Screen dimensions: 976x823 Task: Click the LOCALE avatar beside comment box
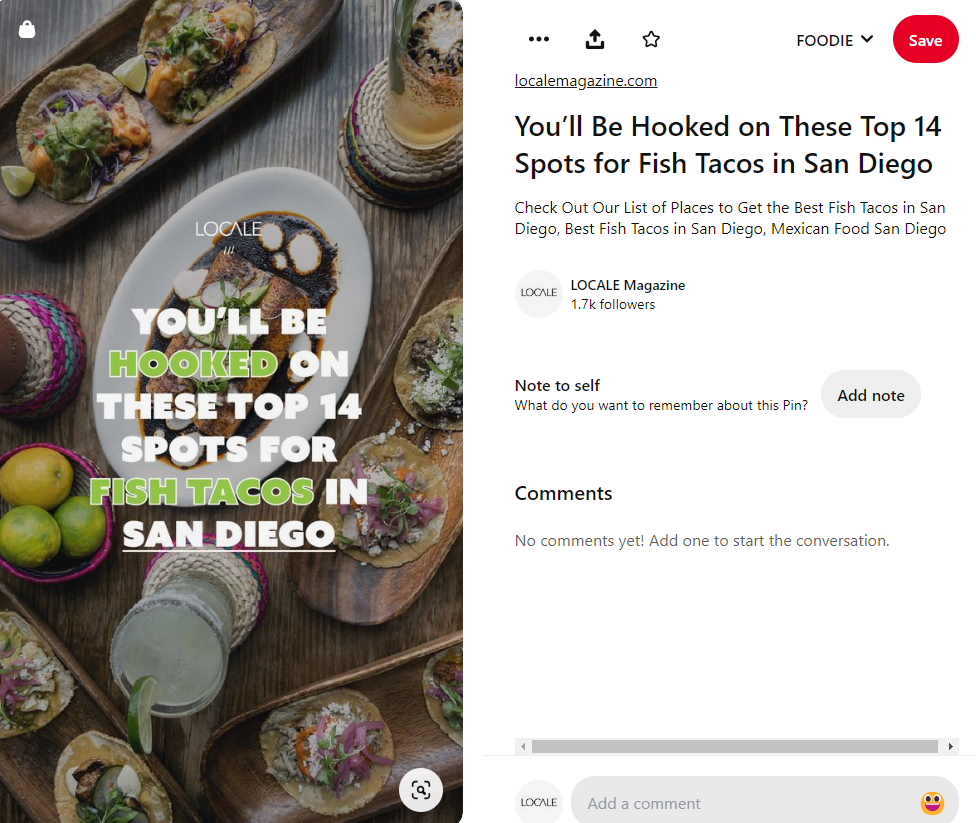(x=538, y=802)
